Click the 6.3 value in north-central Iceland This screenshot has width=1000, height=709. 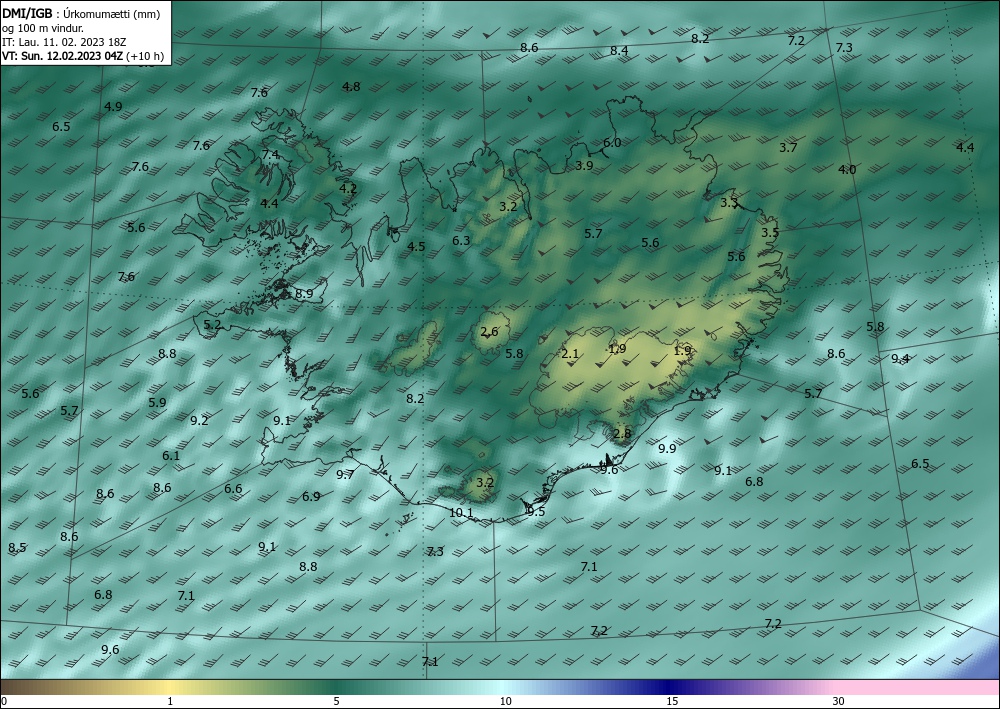461,240
